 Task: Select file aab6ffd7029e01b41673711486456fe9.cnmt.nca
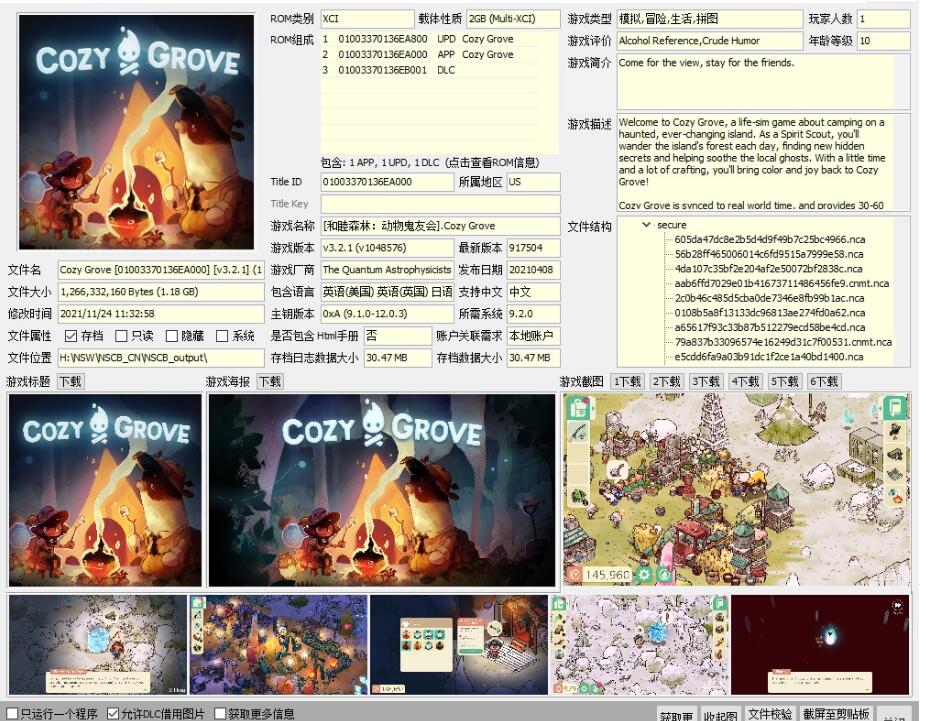781,283
